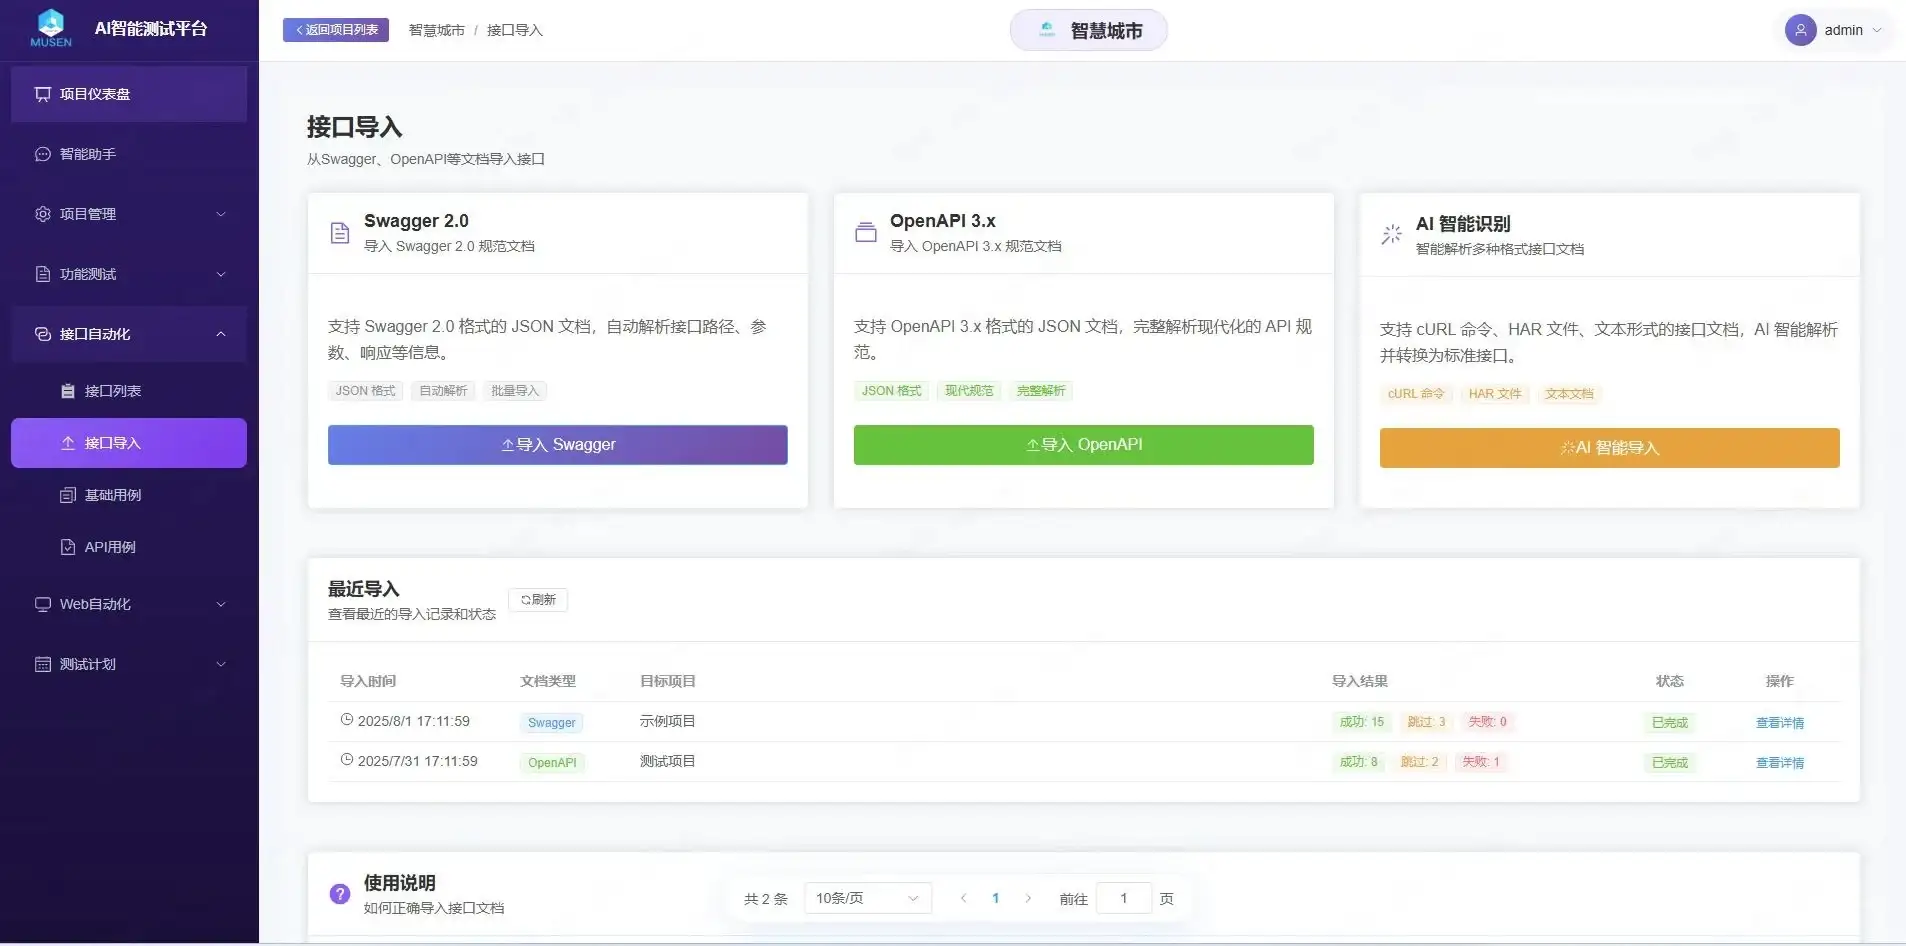
Task: Click the 成功: 15 result badge
Action: pyautogui.click(x=1362, y=721)
